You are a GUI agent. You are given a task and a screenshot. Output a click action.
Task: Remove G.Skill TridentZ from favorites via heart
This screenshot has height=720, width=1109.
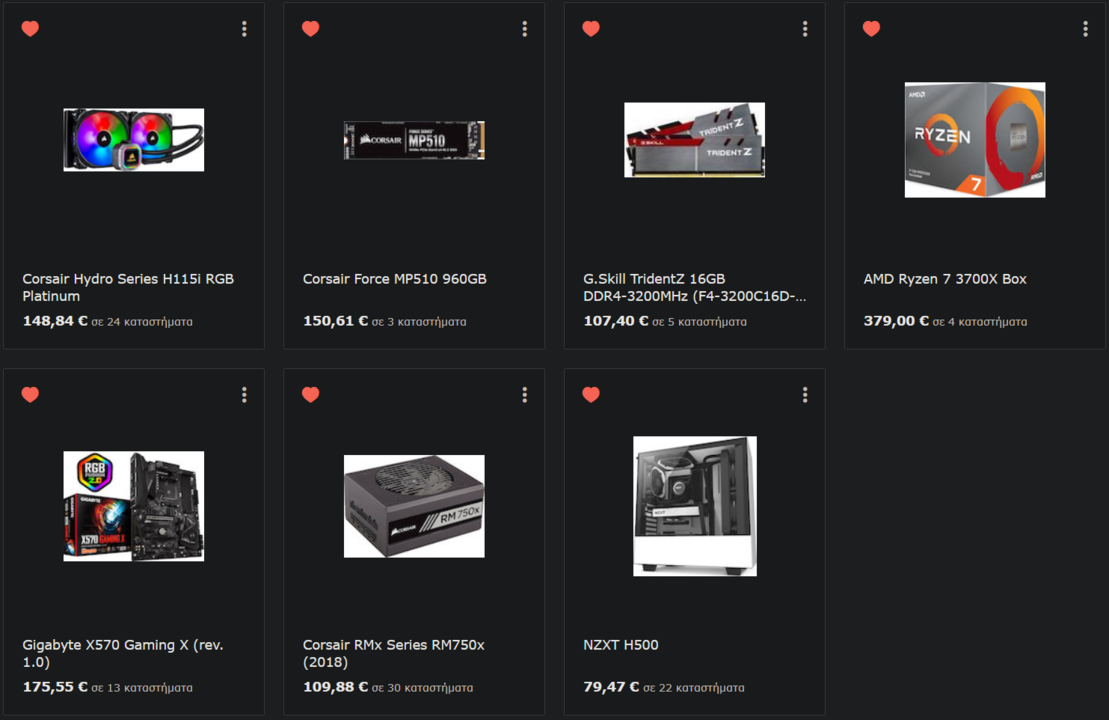[591, 28]
